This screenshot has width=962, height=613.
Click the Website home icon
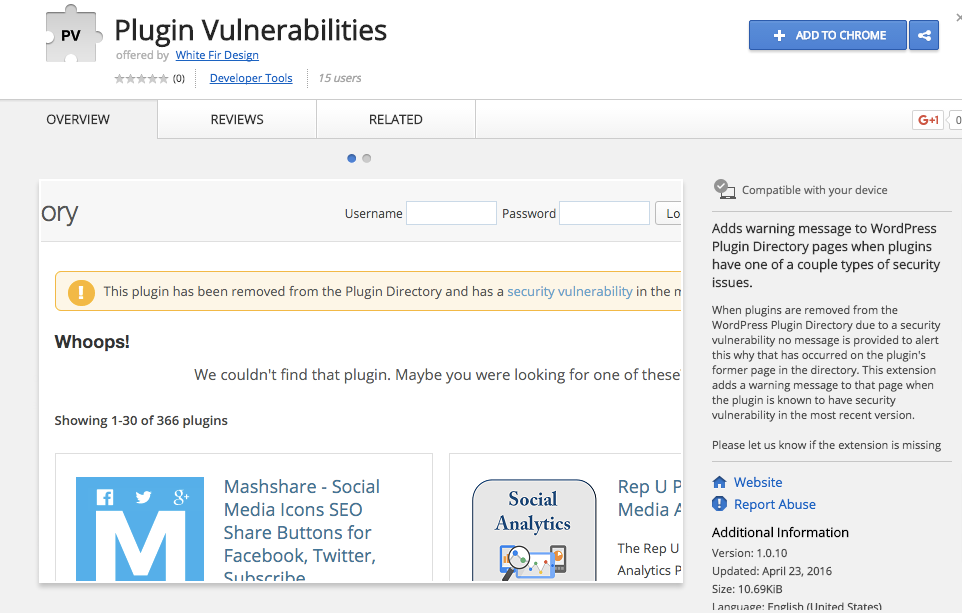[x=720, y=482]
